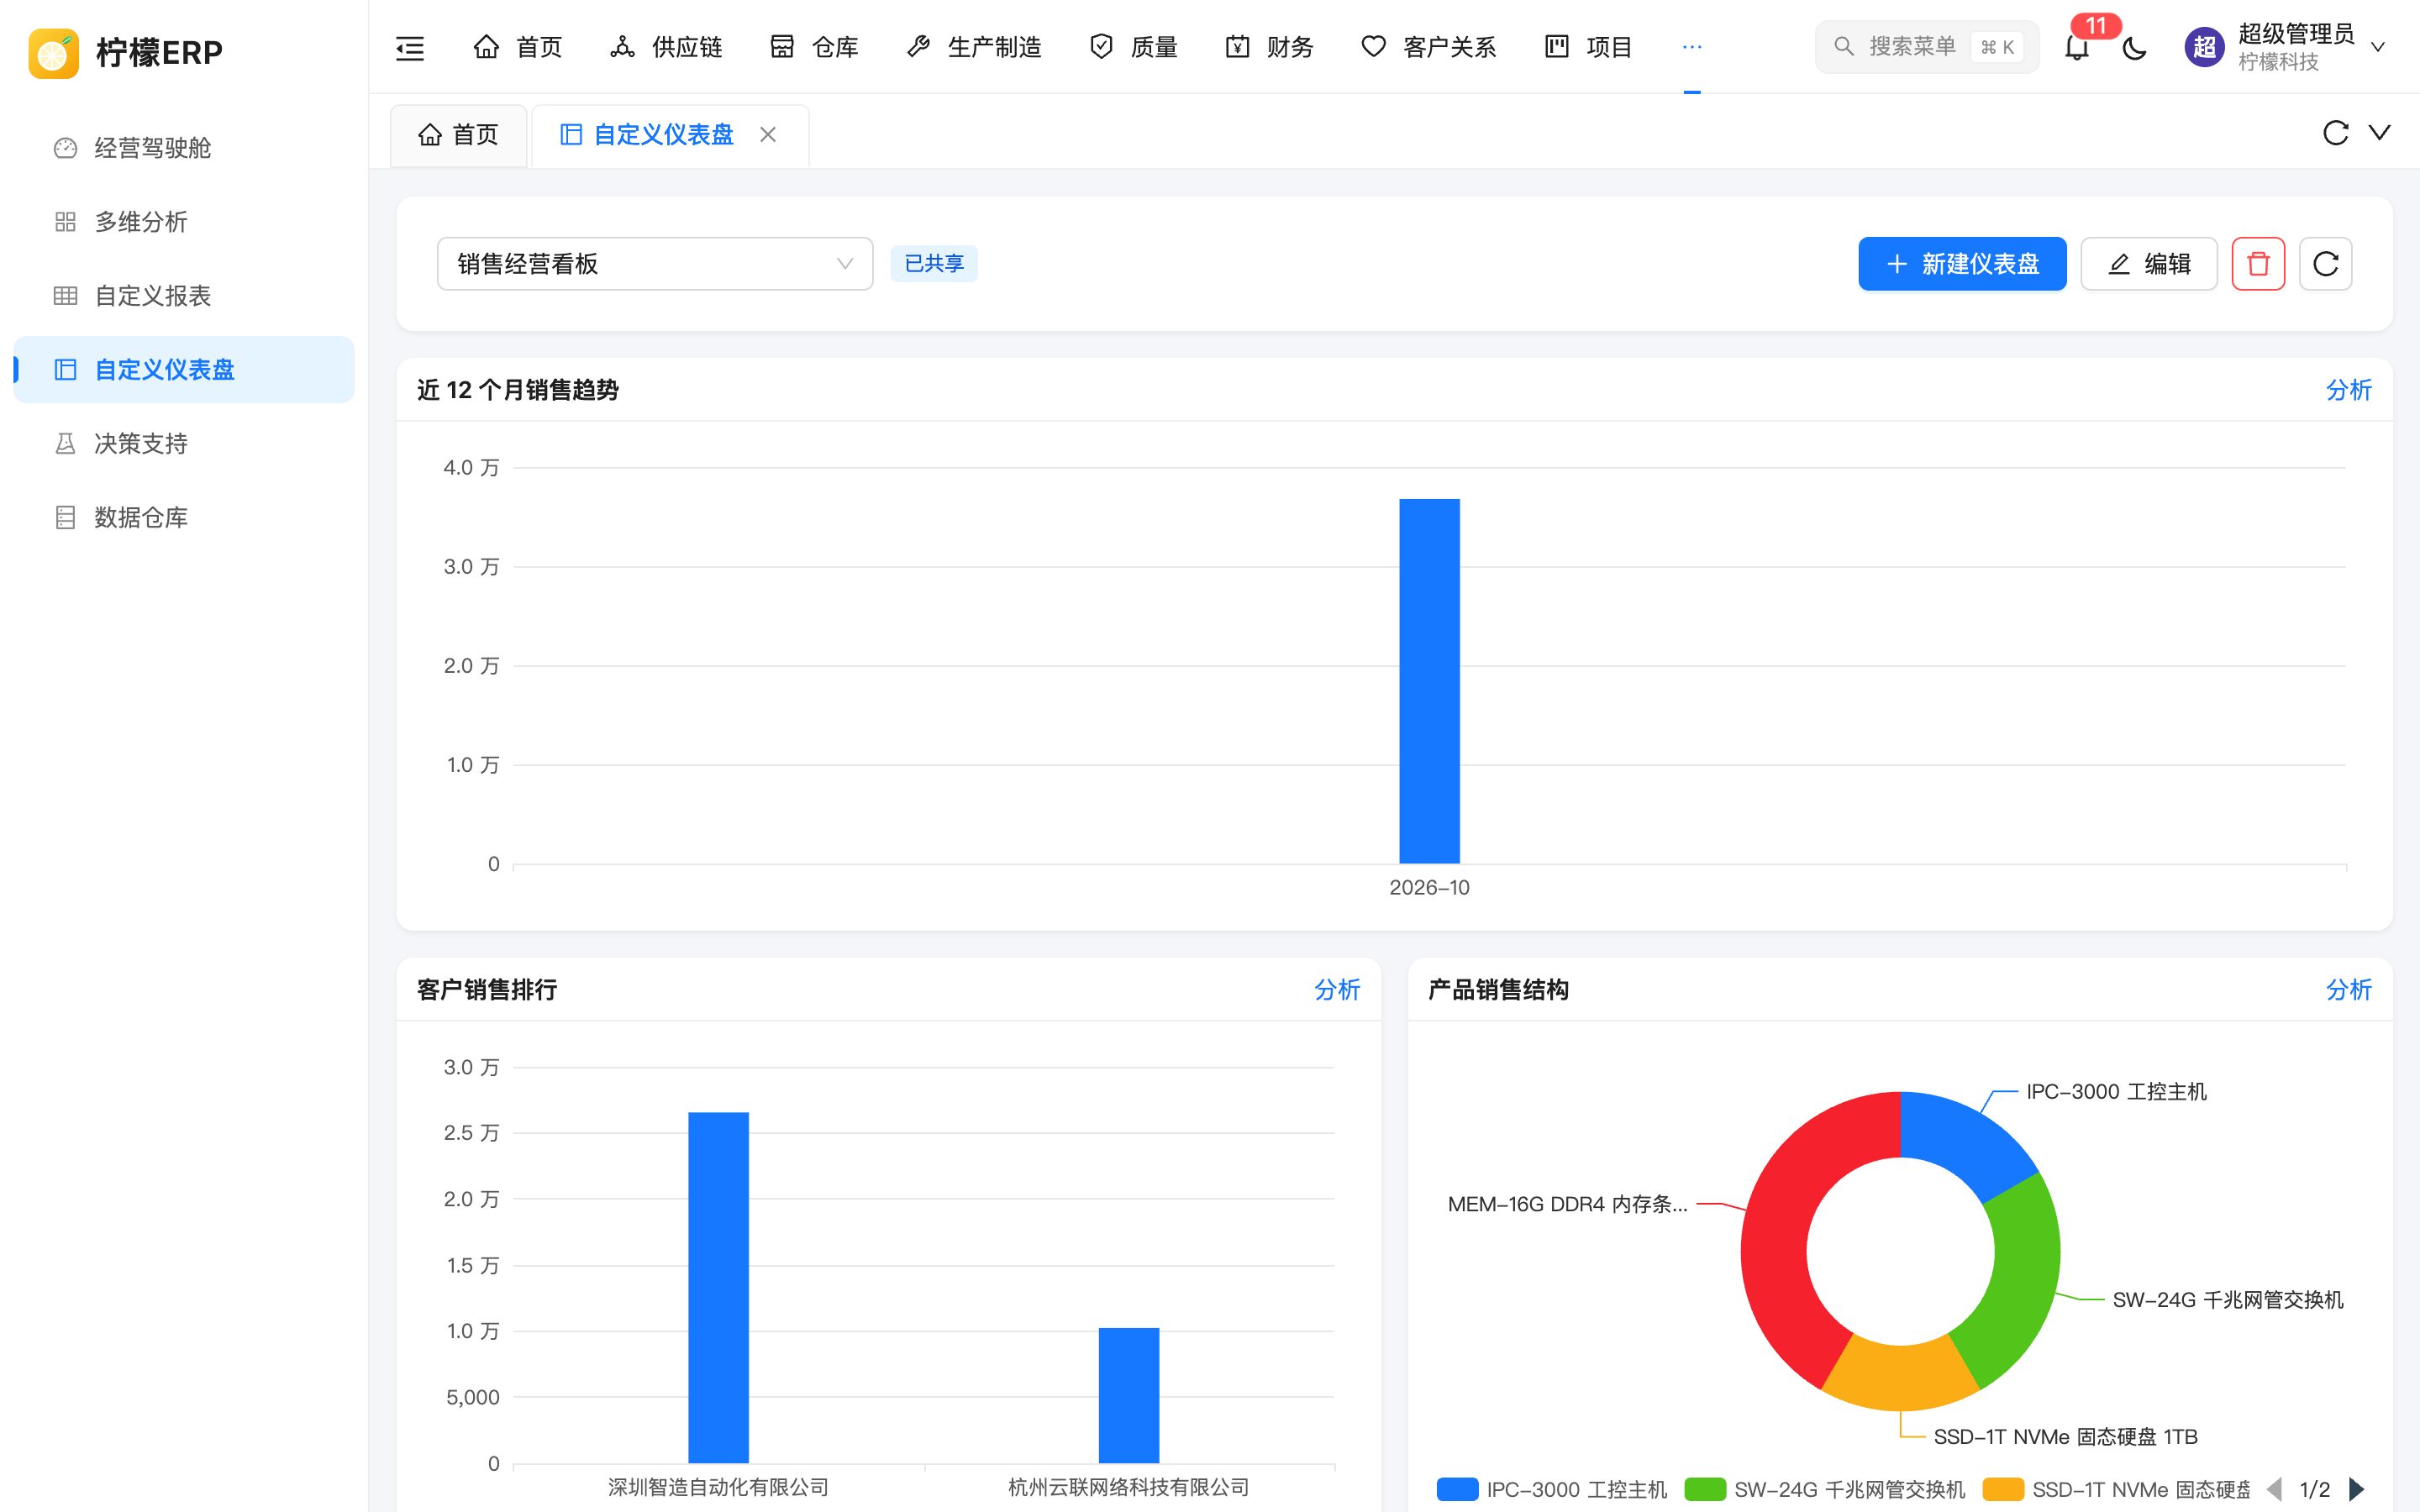The image size is (2420, 1512).
Task: Close the 自定义仪表盘 tab
Action: [x=768, y=134]
